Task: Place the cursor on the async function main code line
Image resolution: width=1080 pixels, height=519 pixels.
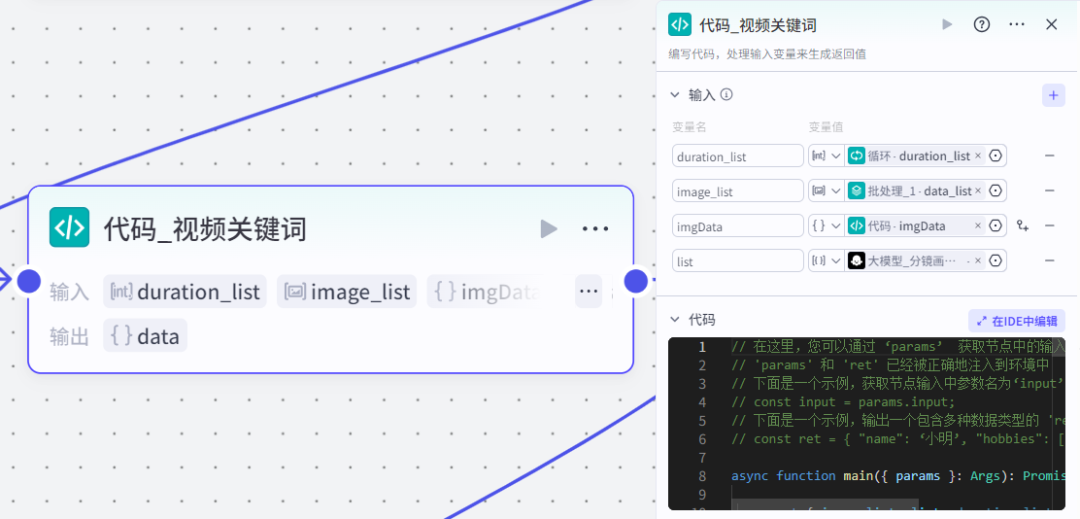Action: tap(898, 476)
